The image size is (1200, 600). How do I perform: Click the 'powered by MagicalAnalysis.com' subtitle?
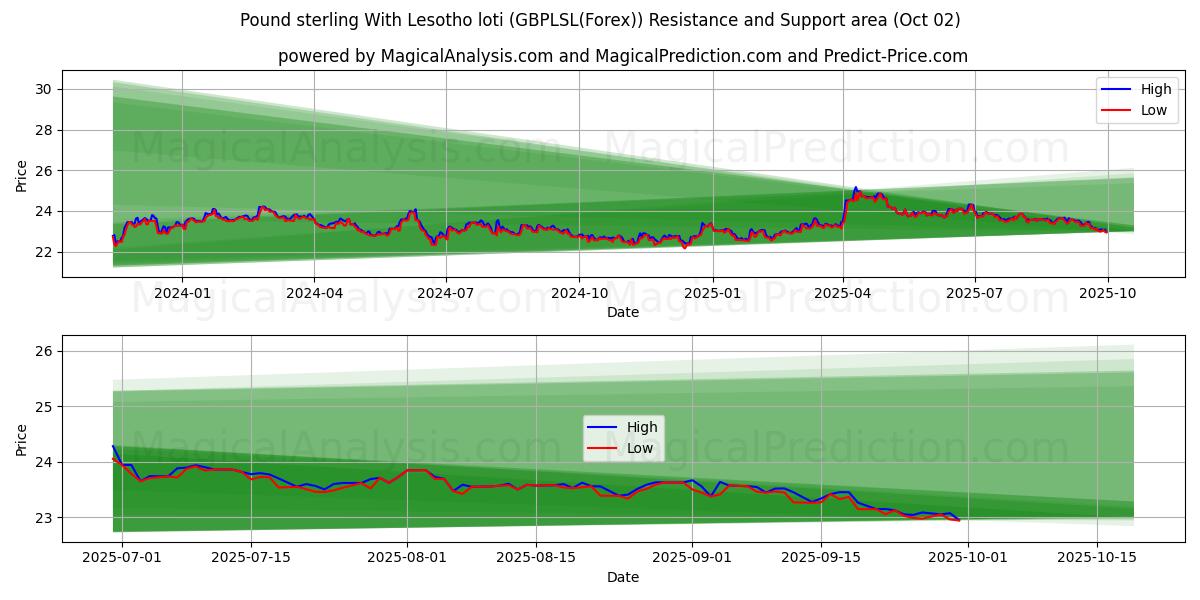[x=622, y=56]
